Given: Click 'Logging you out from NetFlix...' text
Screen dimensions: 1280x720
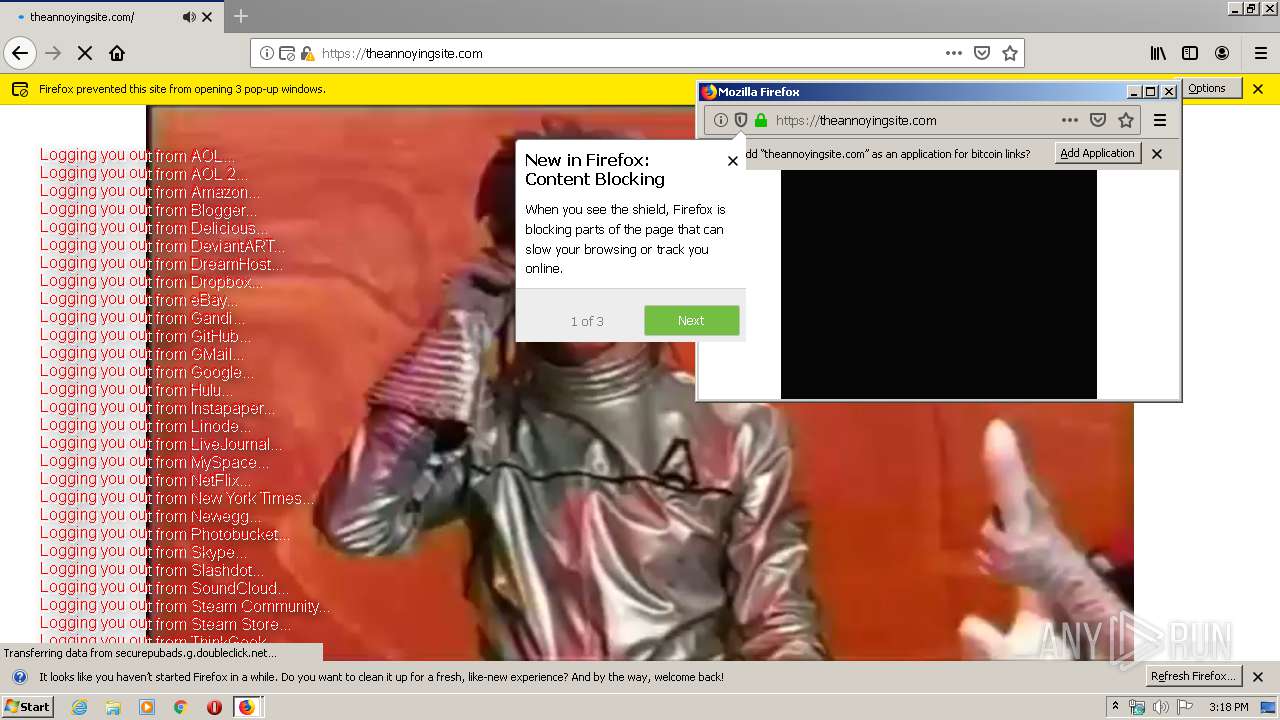Looking at the screenshot, I should point(146,480).
